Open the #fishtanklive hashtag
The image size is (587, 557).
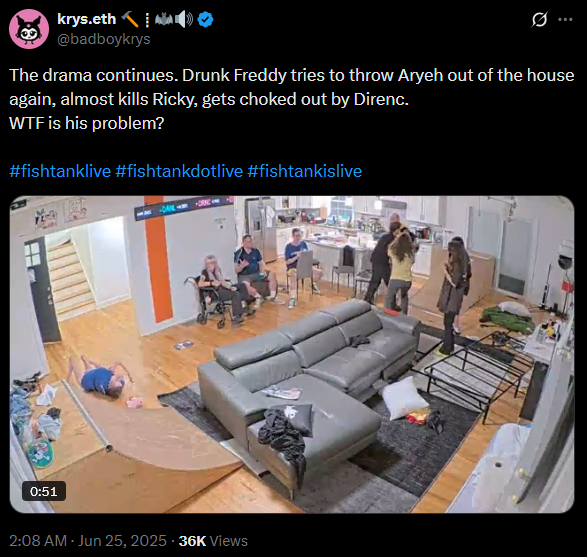coord(60,171)
